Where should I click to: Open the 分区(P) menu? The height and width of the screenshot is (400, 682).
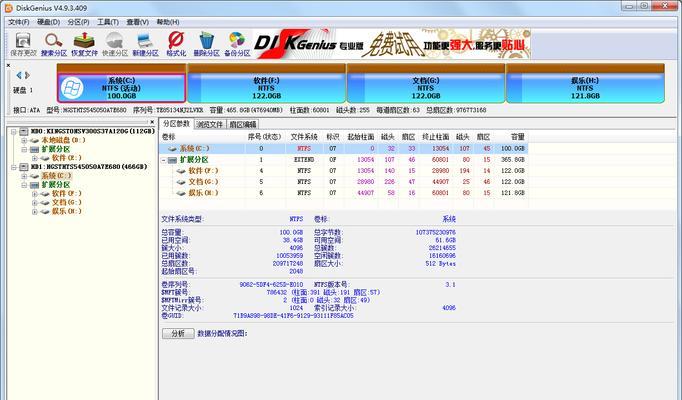pyautogui.click(x=78, y=22)
